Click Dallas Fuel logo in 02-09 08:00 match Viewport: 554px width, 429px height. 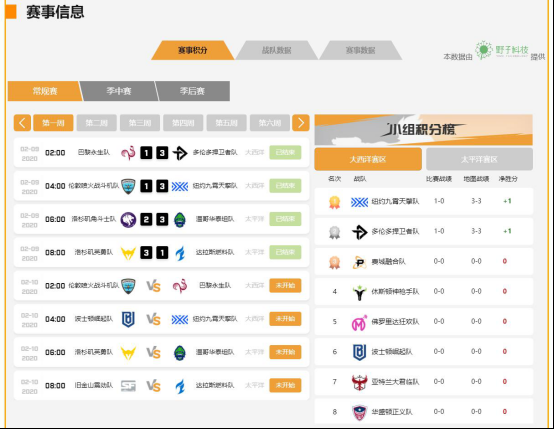pos(180,253)
